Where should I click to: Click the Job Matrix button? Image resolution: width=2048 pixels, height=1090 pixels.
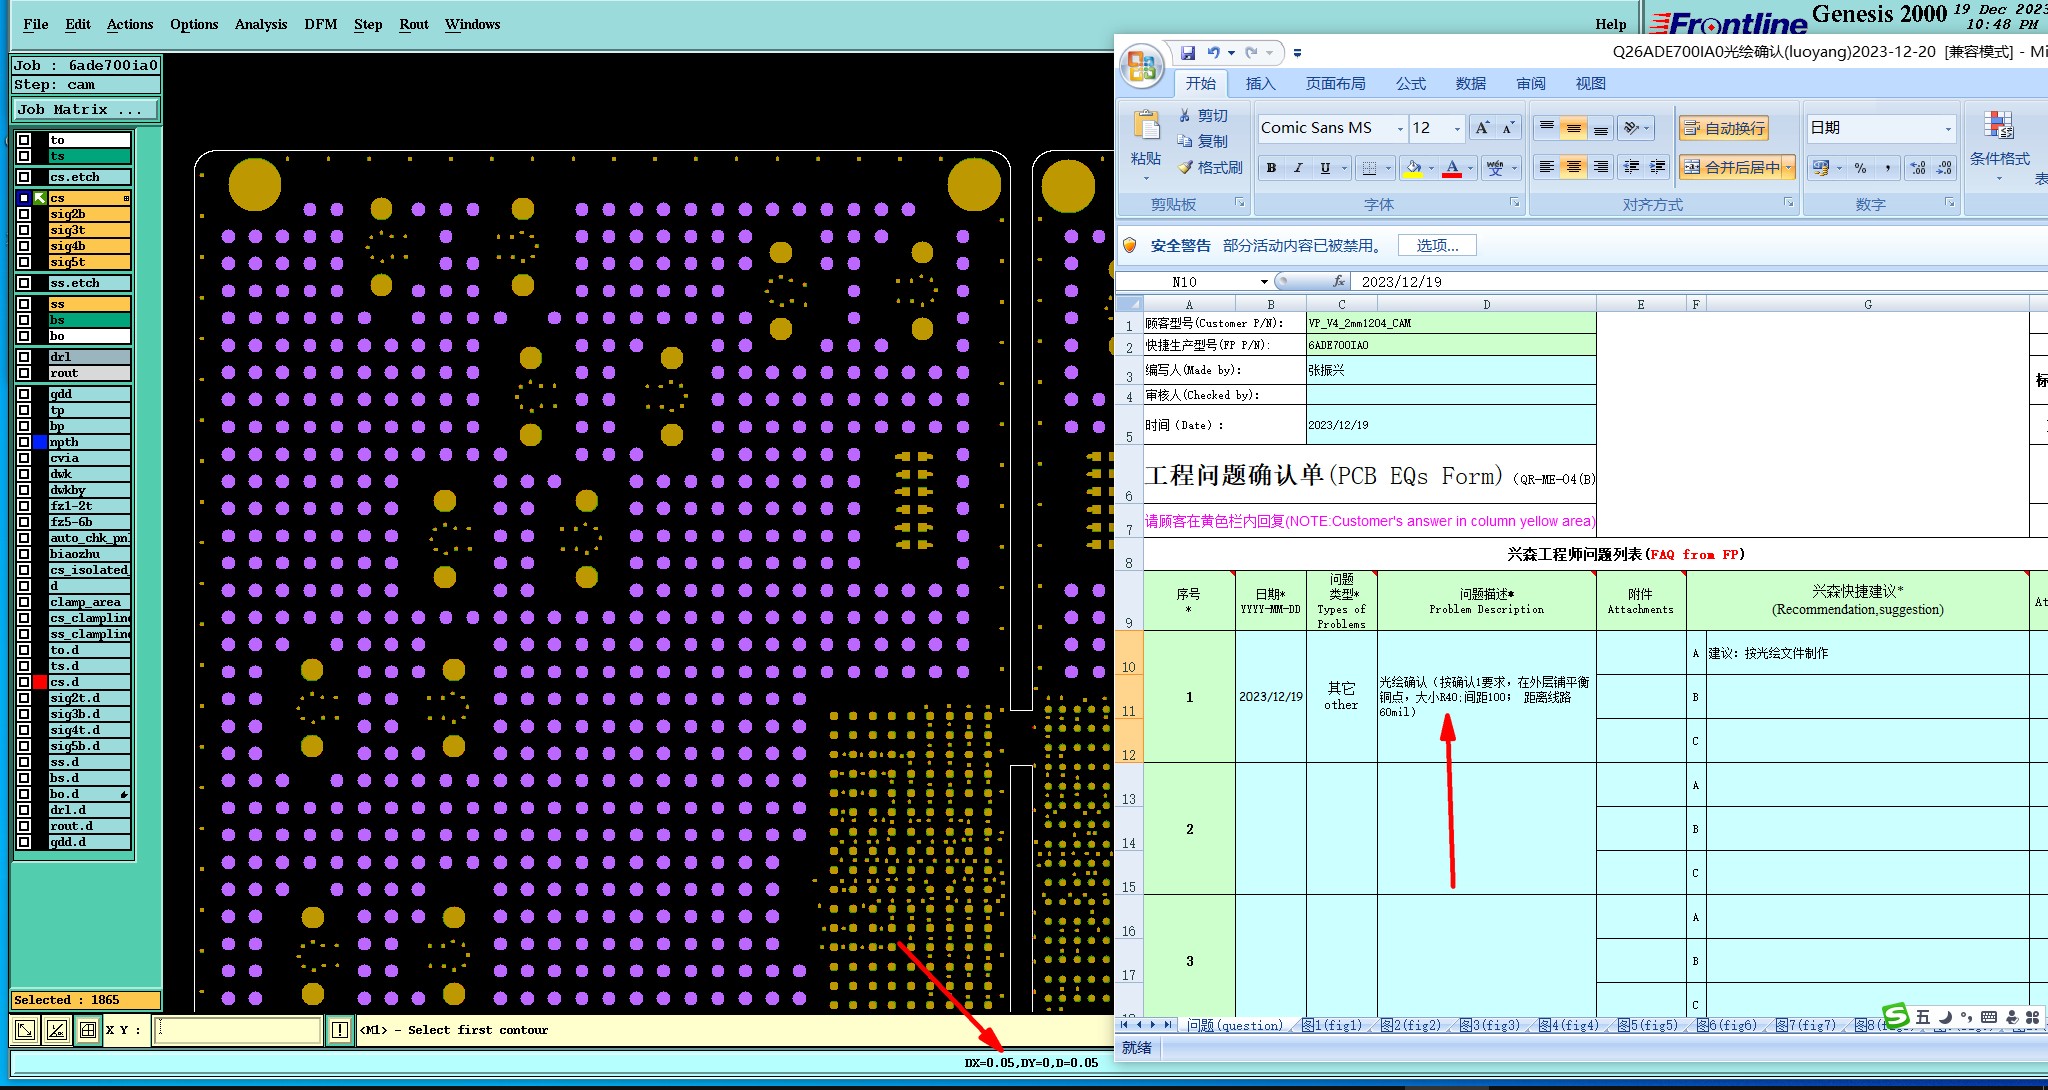pos(85,110)
